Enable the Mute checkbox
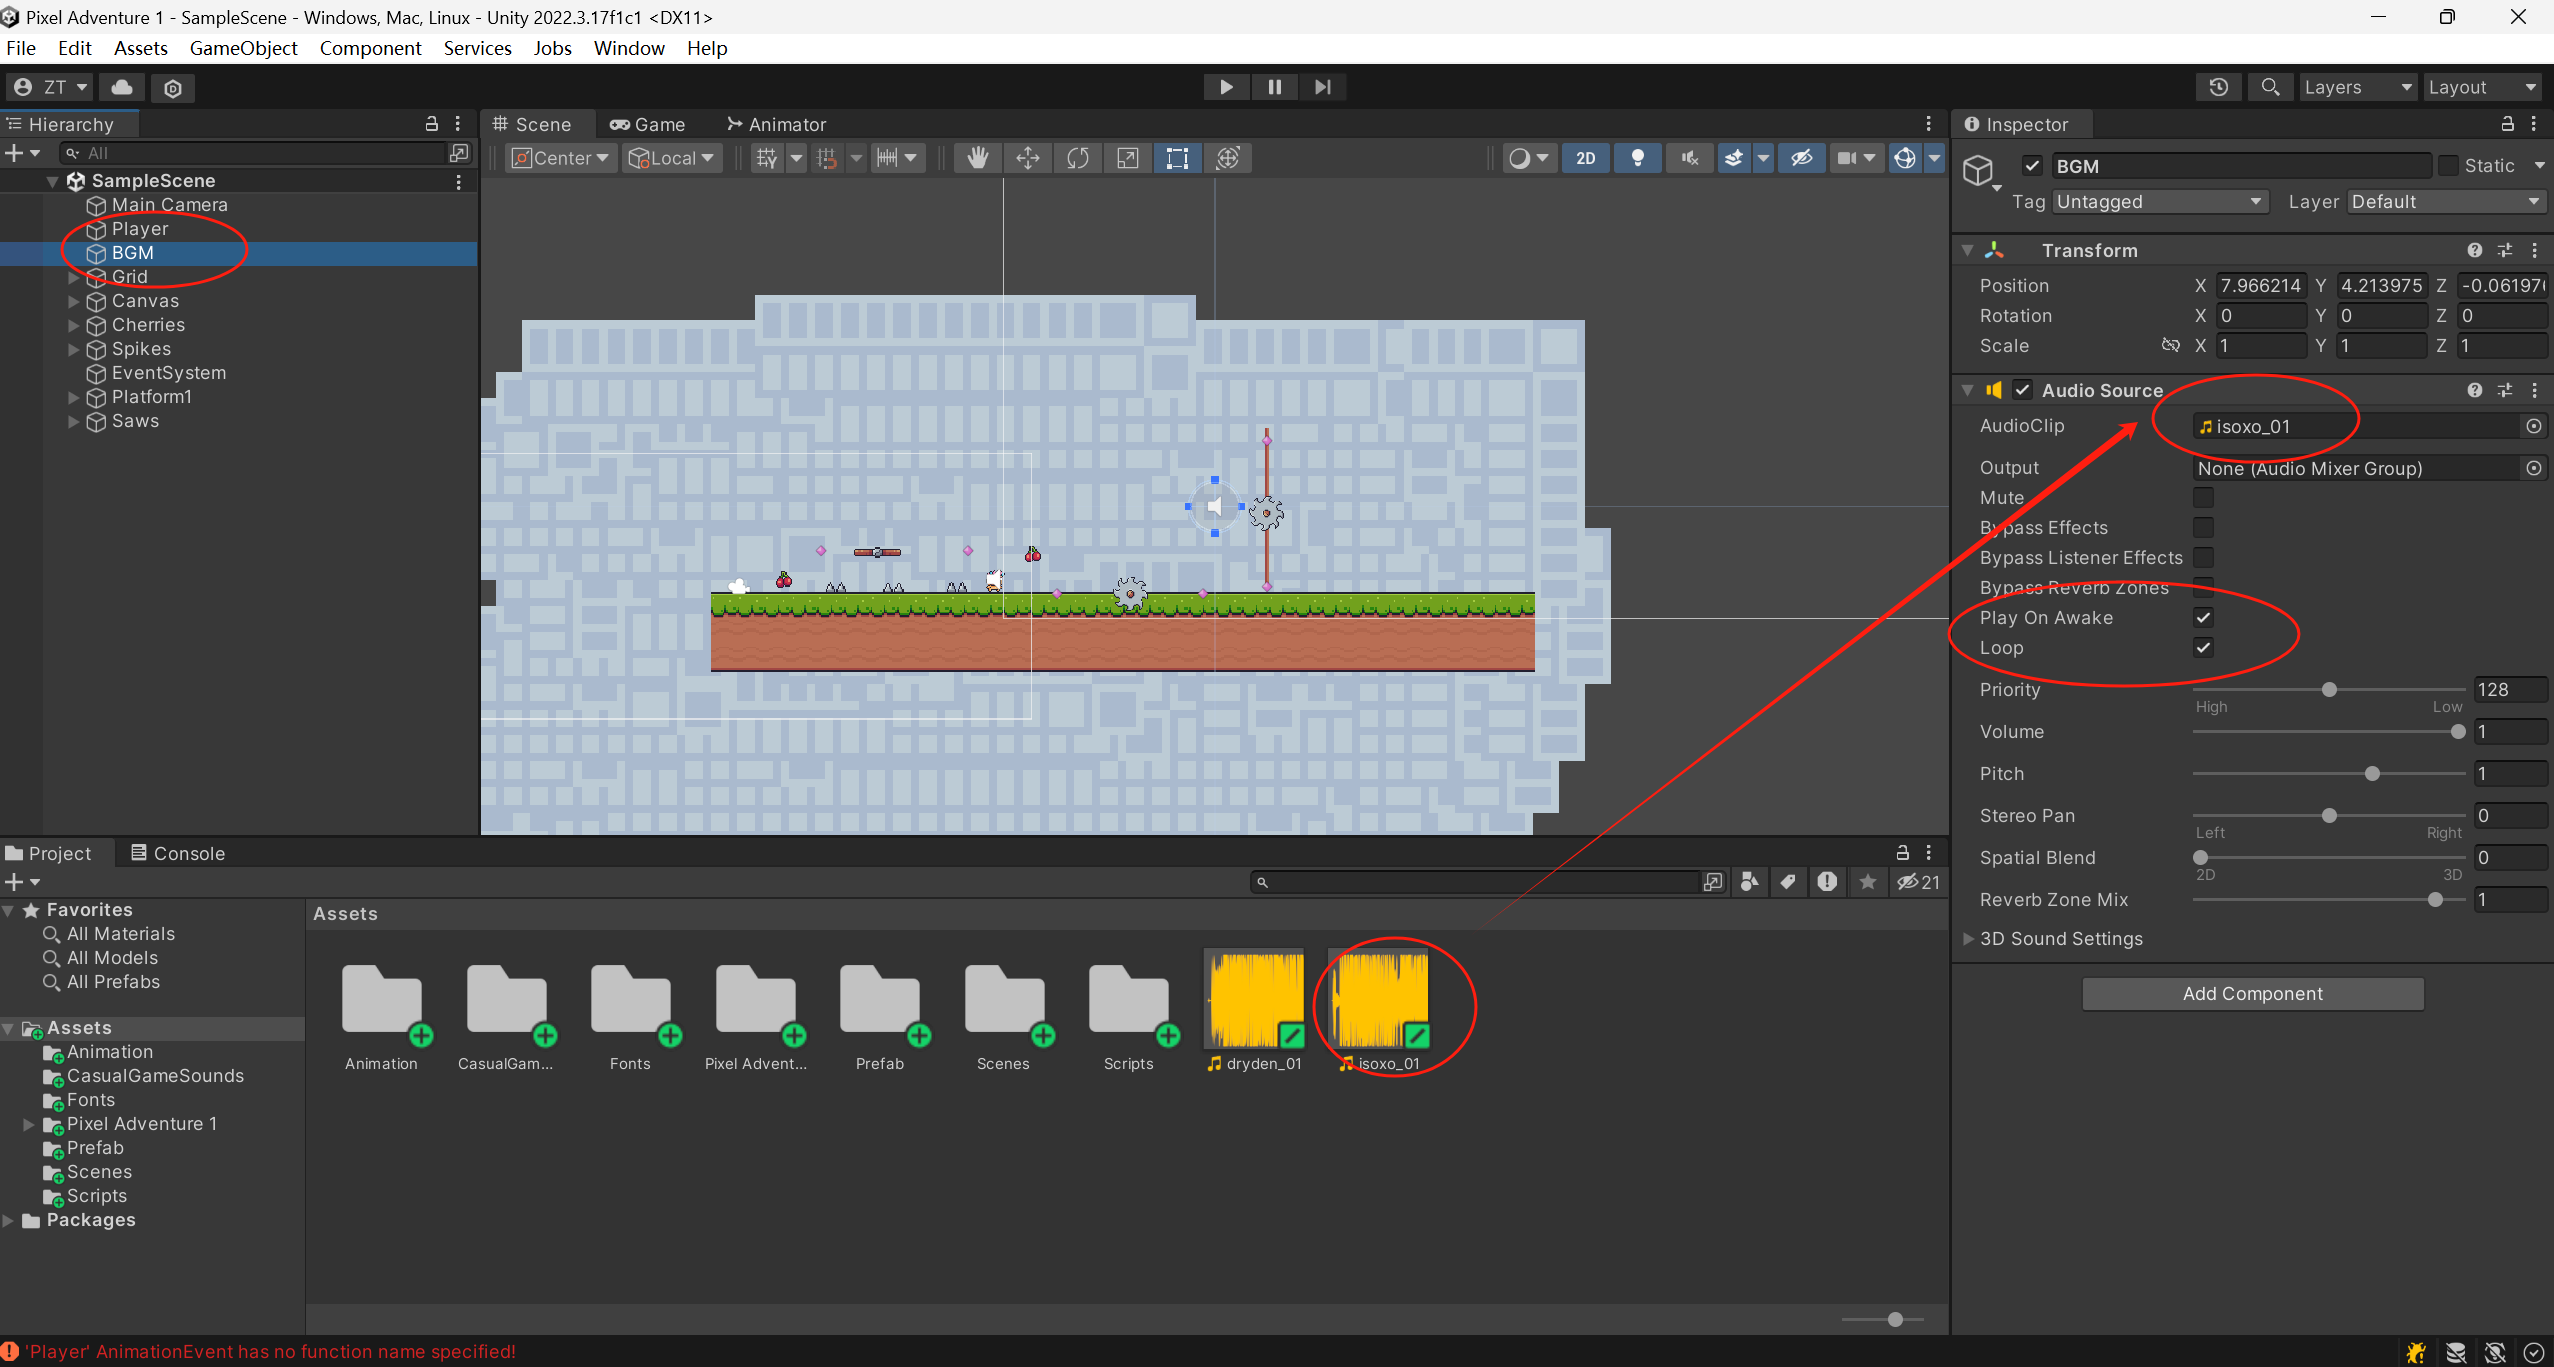Image resolution: width=2554 pixels, height=1367 pixels. pos(2203,497)
